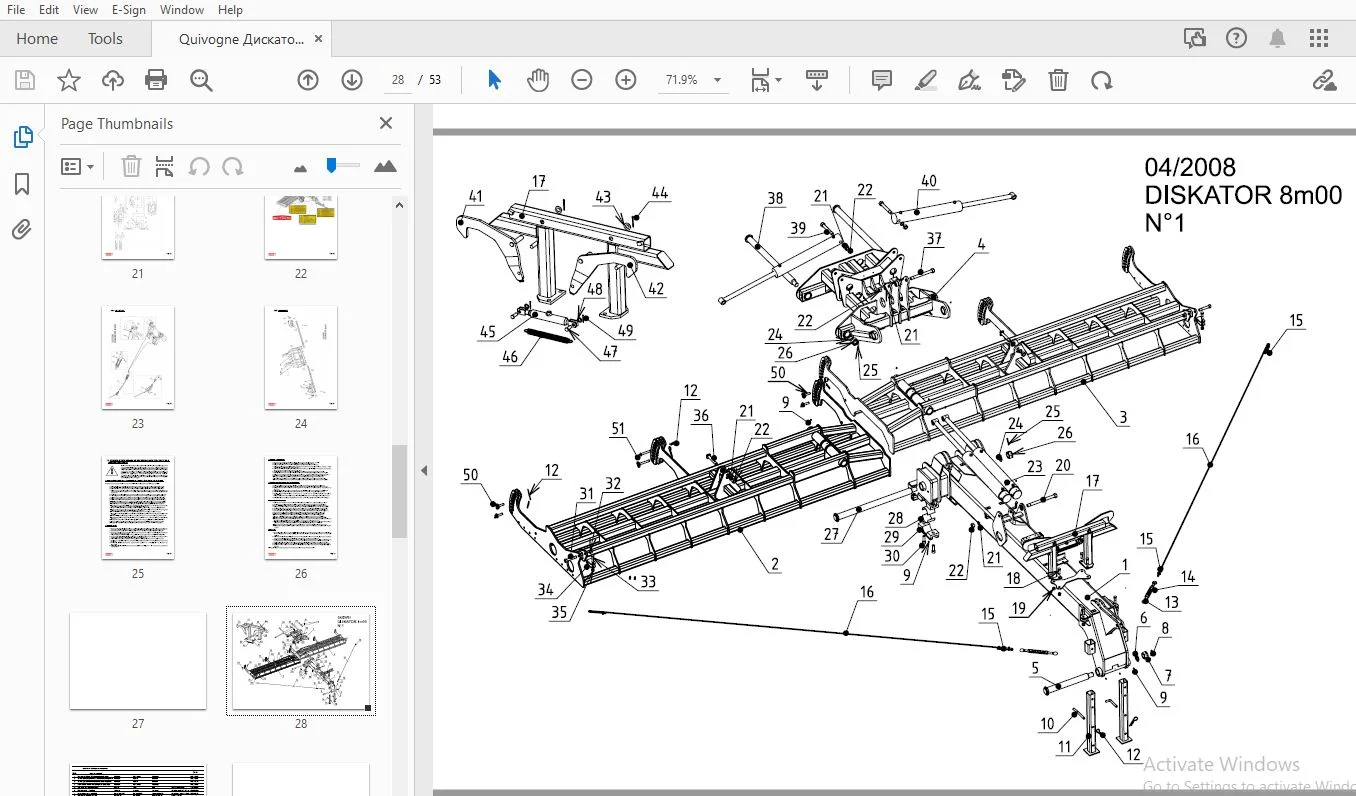Close the Quivogne document tab
This screenshot has width=1356, height=796.
319,39
